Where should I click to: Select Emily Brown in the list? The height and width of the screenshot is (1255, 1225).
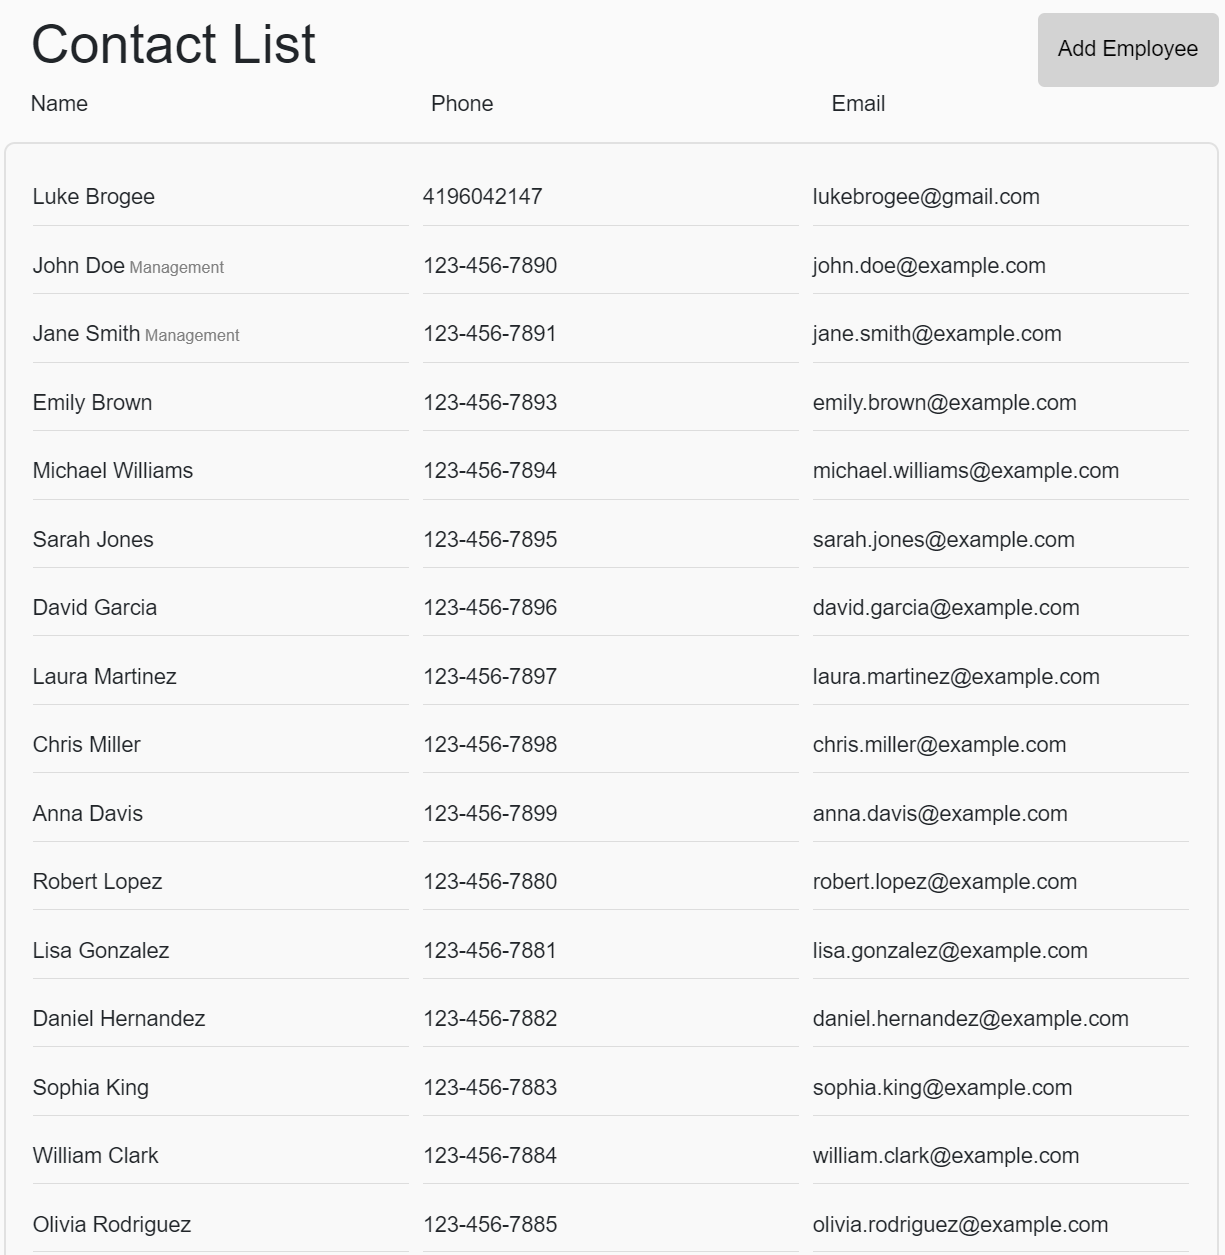click(x=92, y=403)
